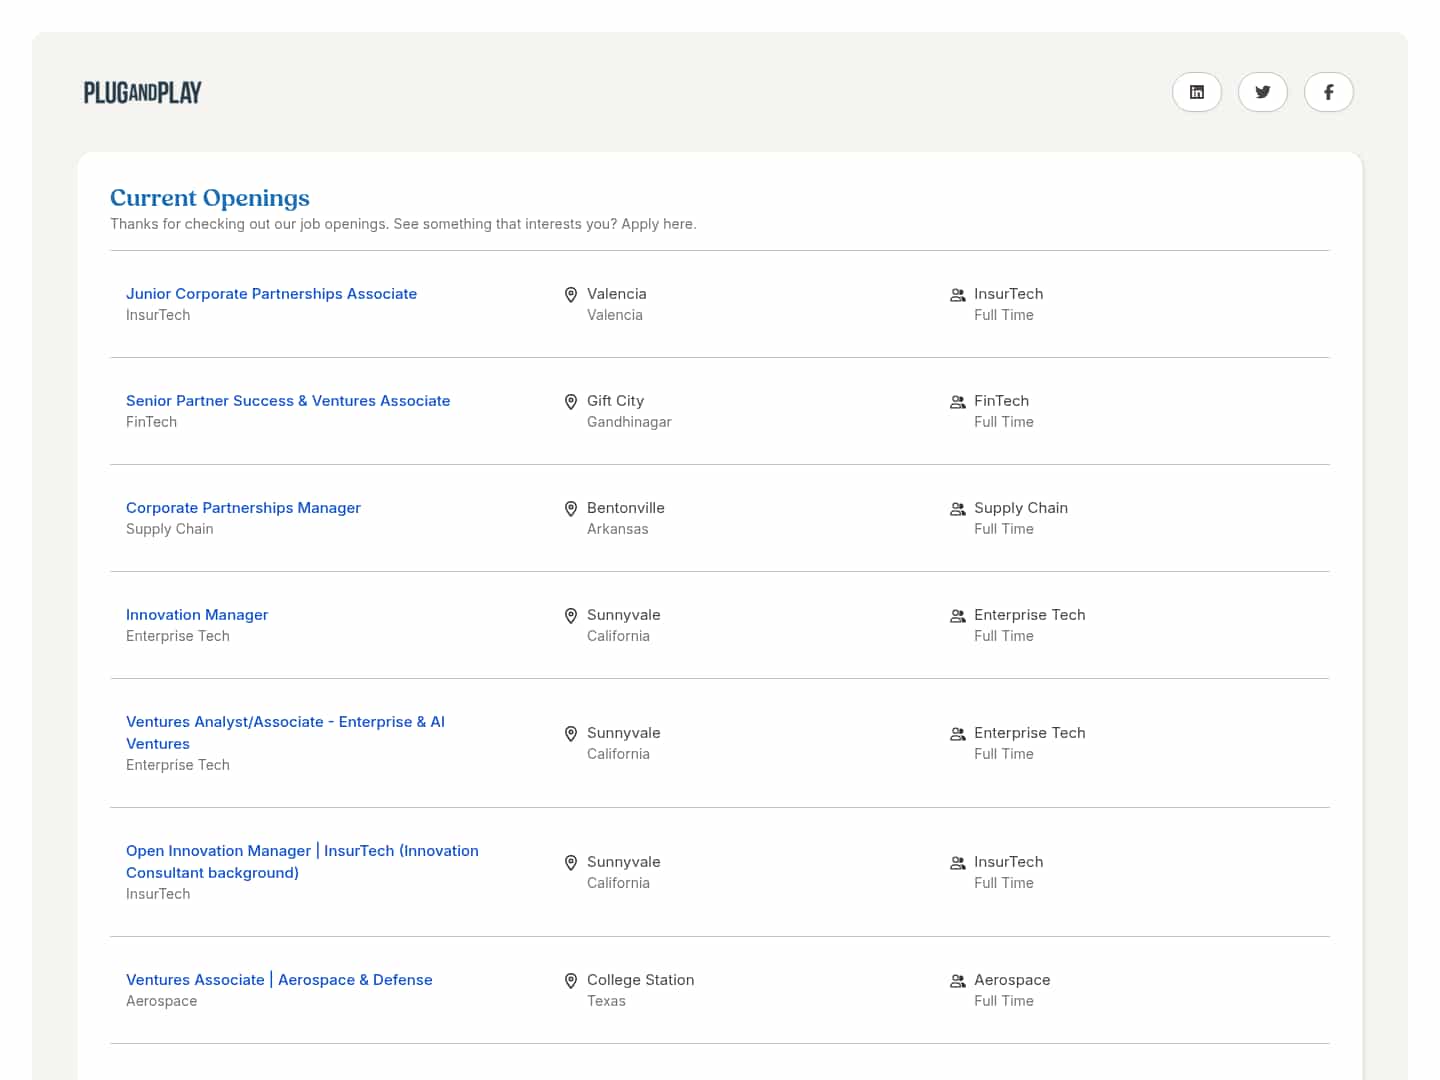Open Senior Partner Success & Ventures Associate
This screenshot has height=1080, width=1440.
click(288, 401)
